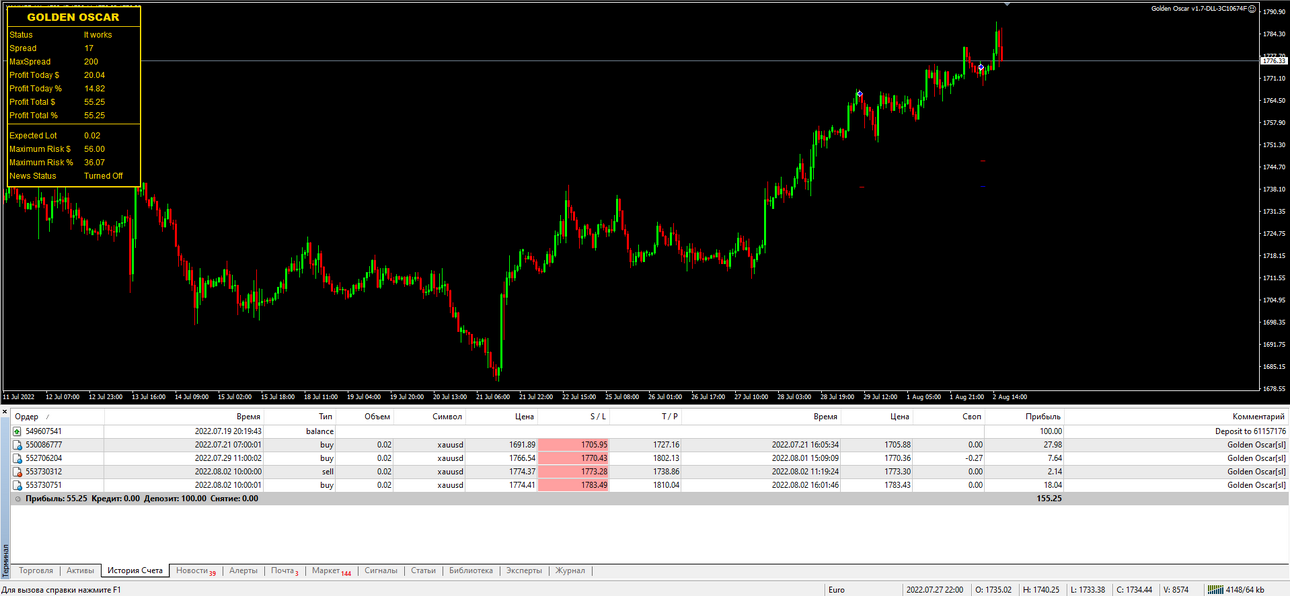Image resolution: width=1290 pixels, height=596 pixels.
Task: Click the open price 1691.89
Action: [x=523, y=444]
